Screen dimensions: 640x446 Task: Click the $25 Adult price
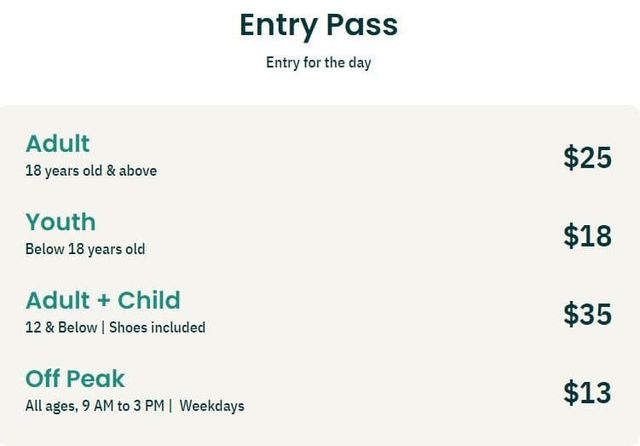[x=587, y=157]
